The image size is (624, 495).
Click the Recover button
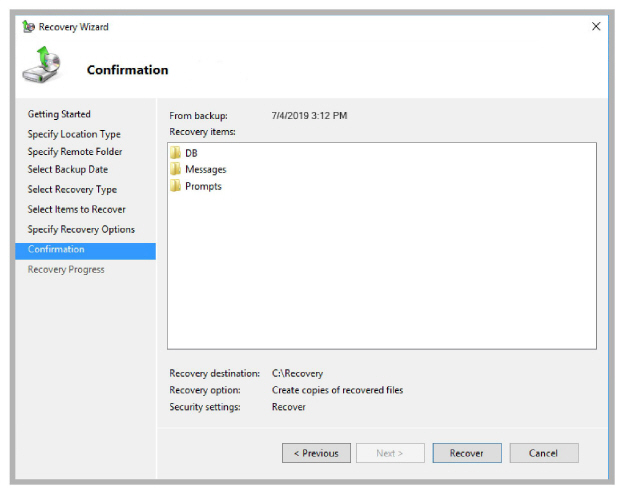coord(467,453)
